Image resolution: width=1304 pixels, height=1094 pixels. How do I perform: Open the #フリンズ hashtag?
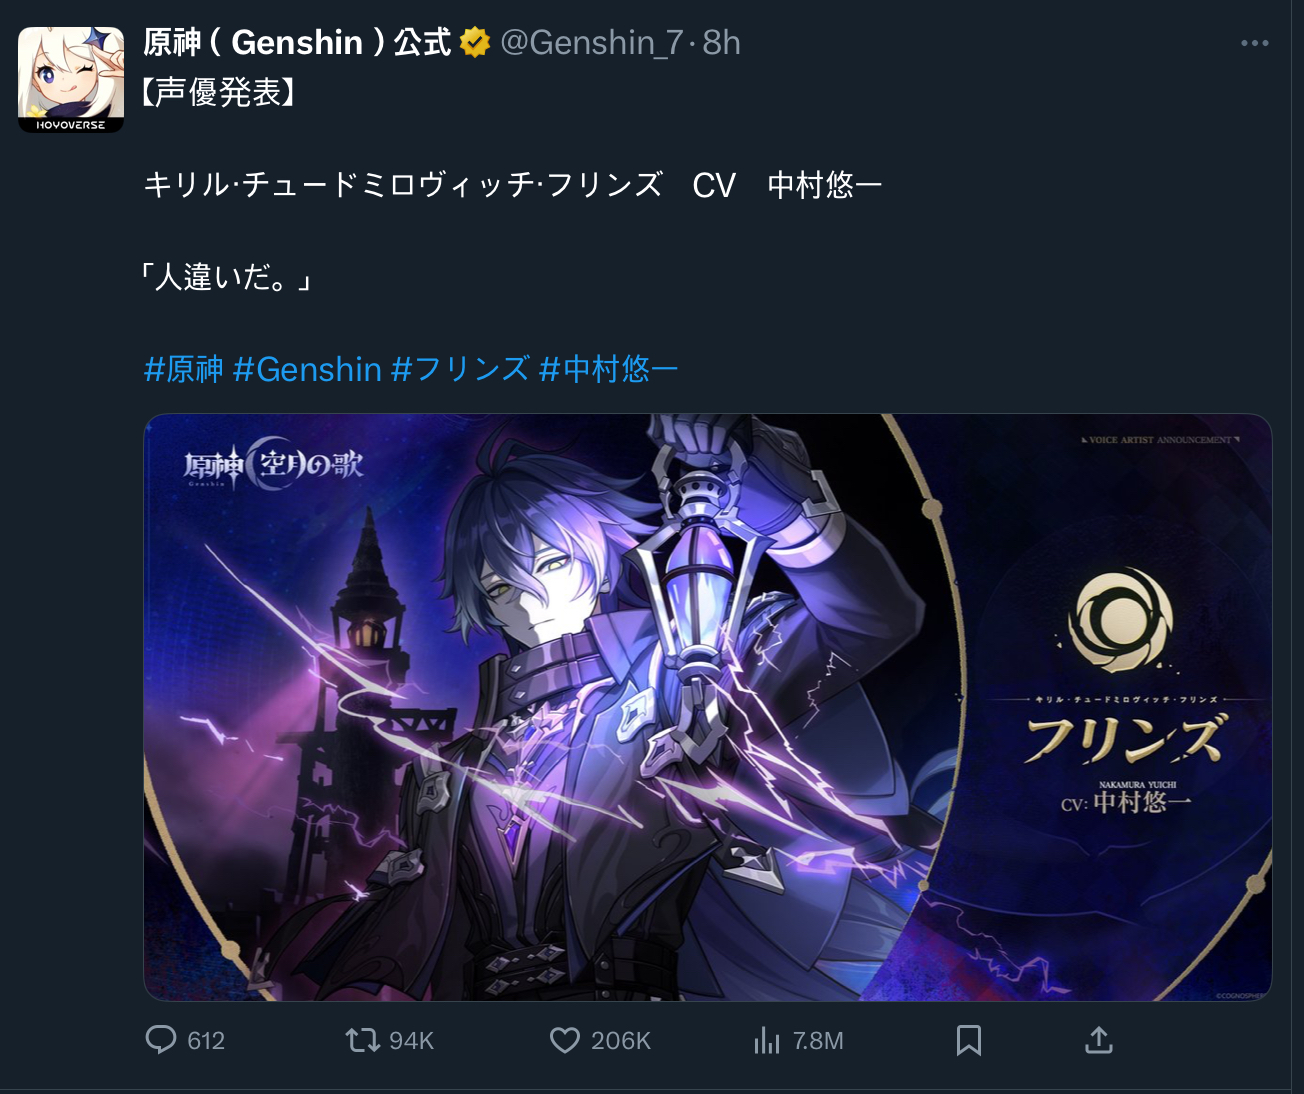coord(460,369)
